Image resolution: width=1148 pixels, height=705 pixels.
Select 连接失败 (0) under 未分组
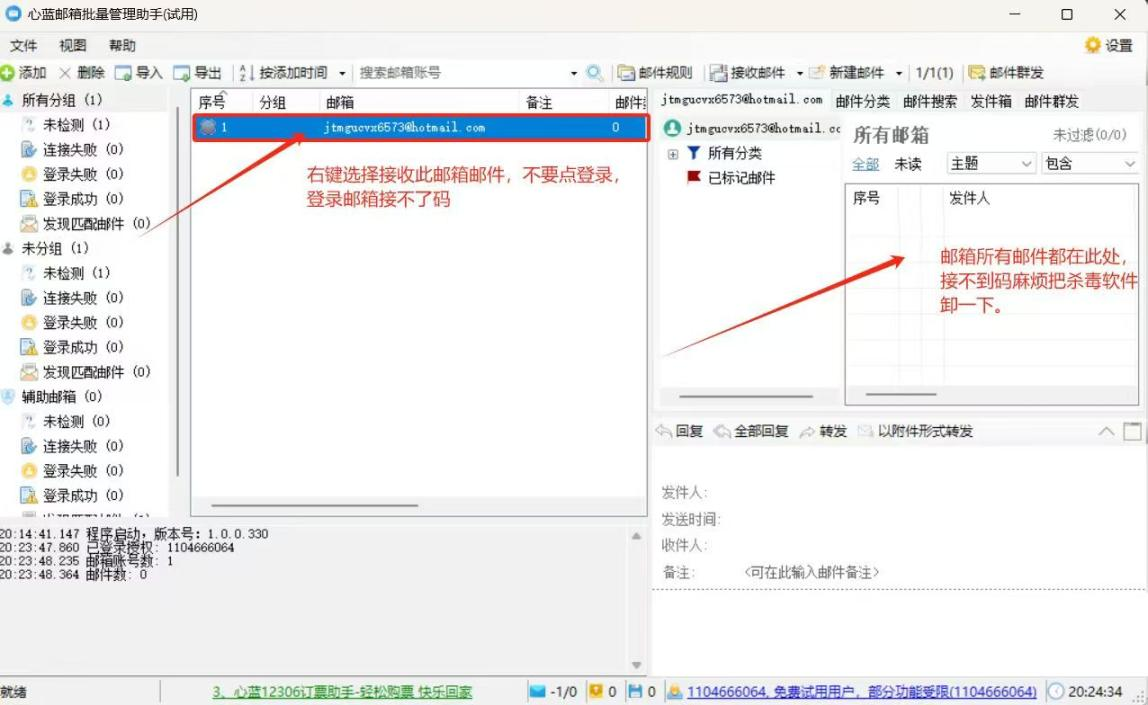coord(82,298)
